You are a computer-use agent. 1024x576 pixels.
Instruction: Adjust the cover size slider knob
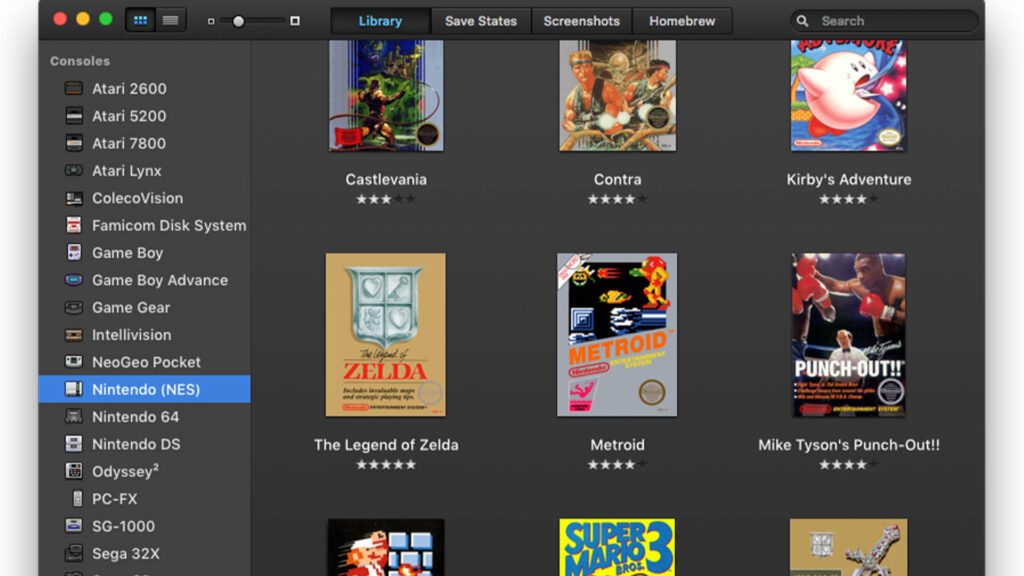tap(238, 21)
